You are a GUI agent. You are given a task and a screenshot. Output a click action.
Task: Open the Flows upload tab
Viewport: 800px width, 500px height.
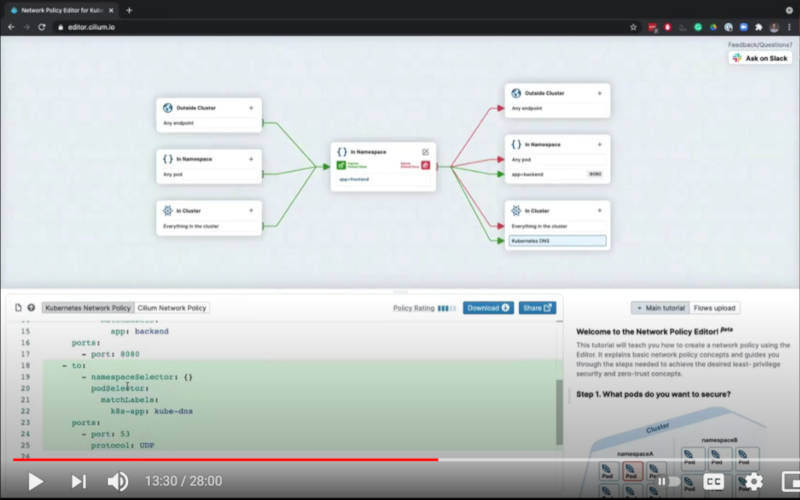[714, 308]
